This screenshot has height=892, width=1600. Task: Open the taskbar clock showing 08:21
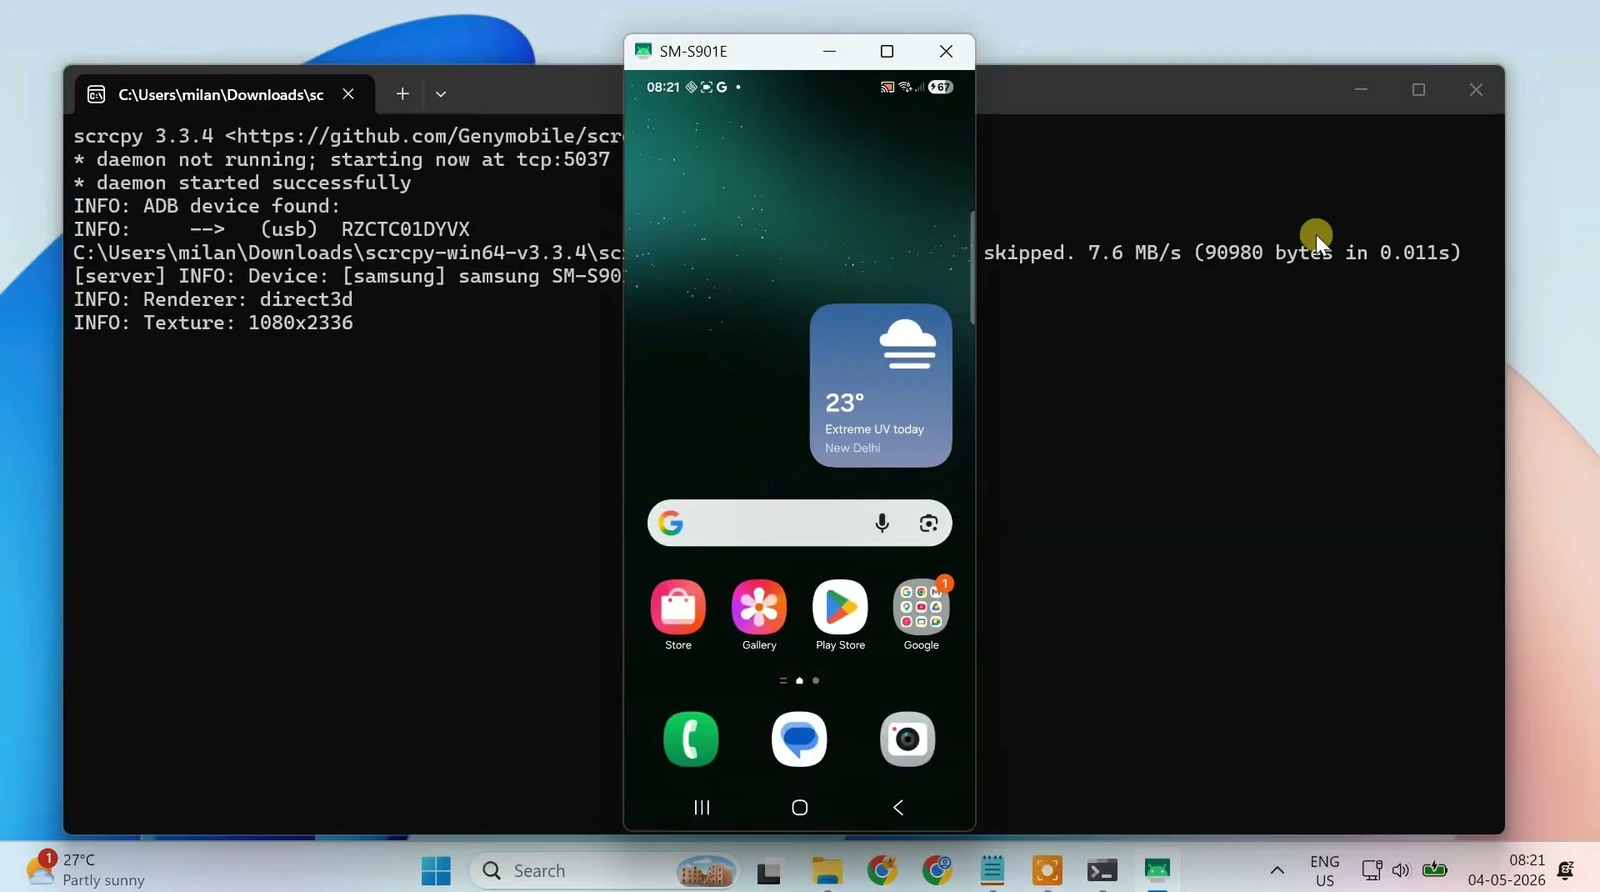pos(1507,871)
